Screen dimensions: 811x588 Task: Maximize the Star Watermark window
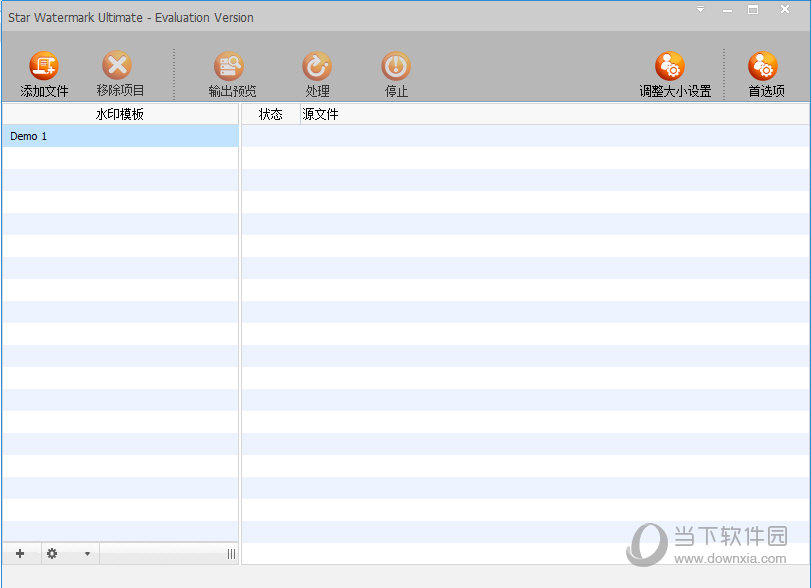(x=753, y=9)
